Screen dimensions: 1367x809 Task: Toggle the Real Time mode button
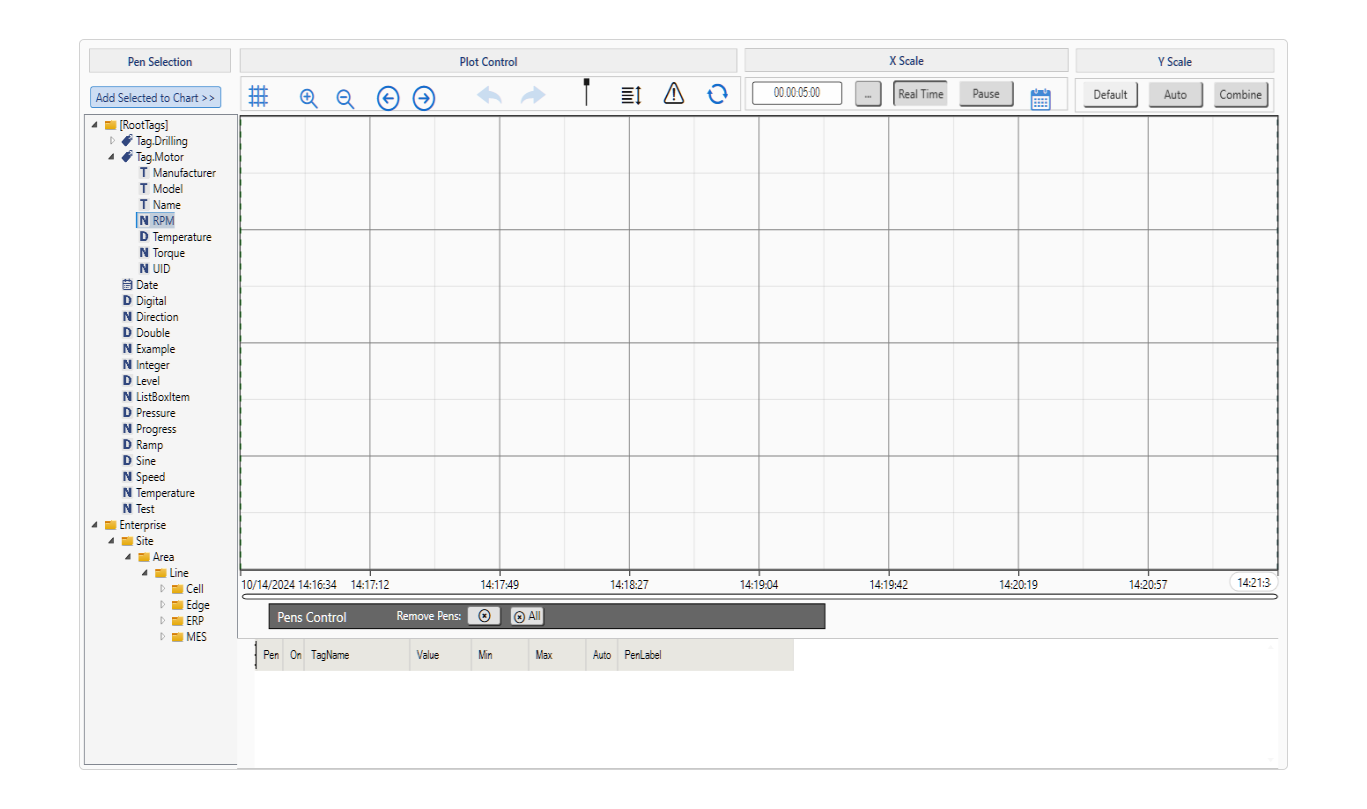click(920, 94)
